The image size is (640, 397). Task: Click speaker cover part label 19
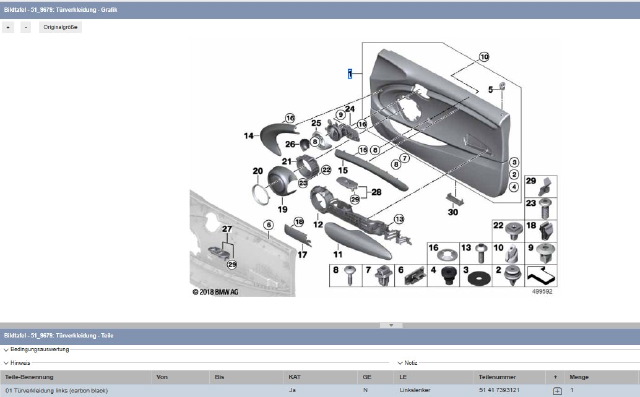[282, 209]
